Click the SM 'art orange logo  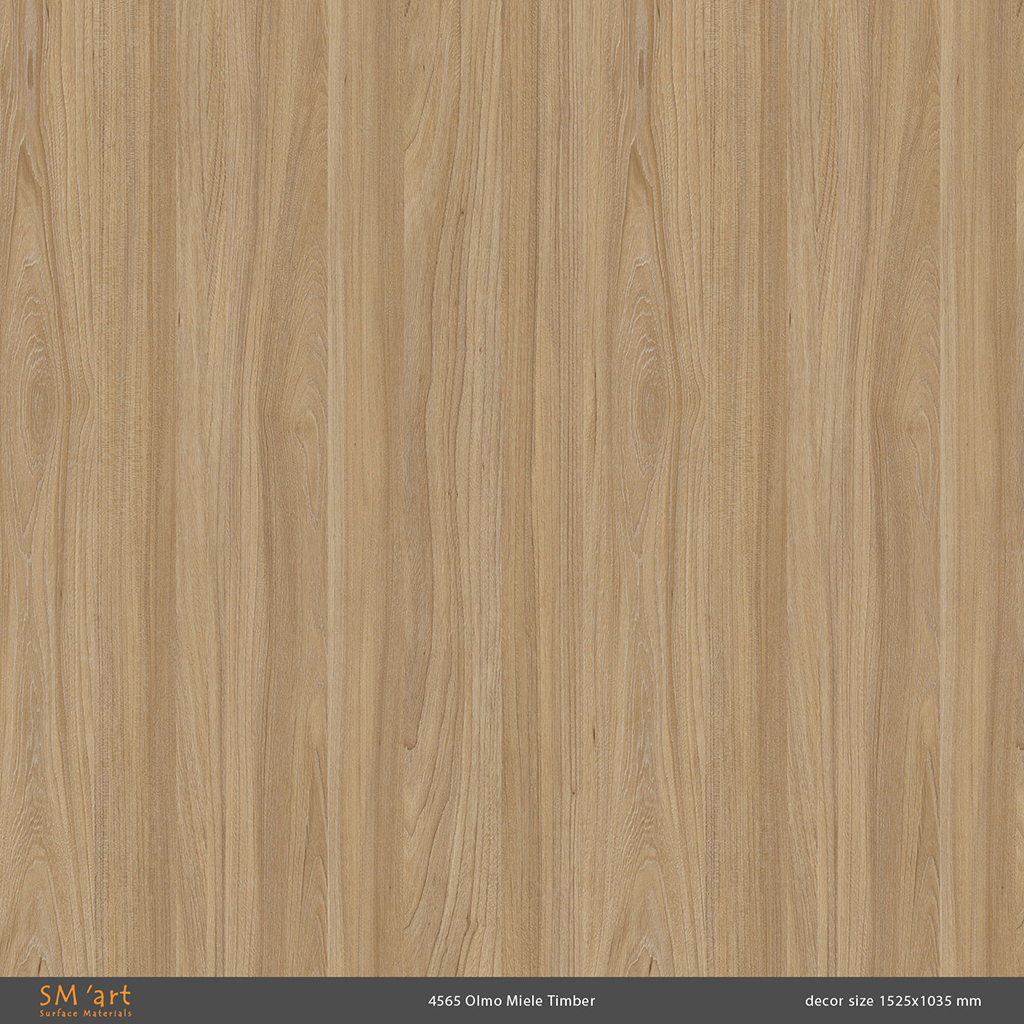point(84,996)
